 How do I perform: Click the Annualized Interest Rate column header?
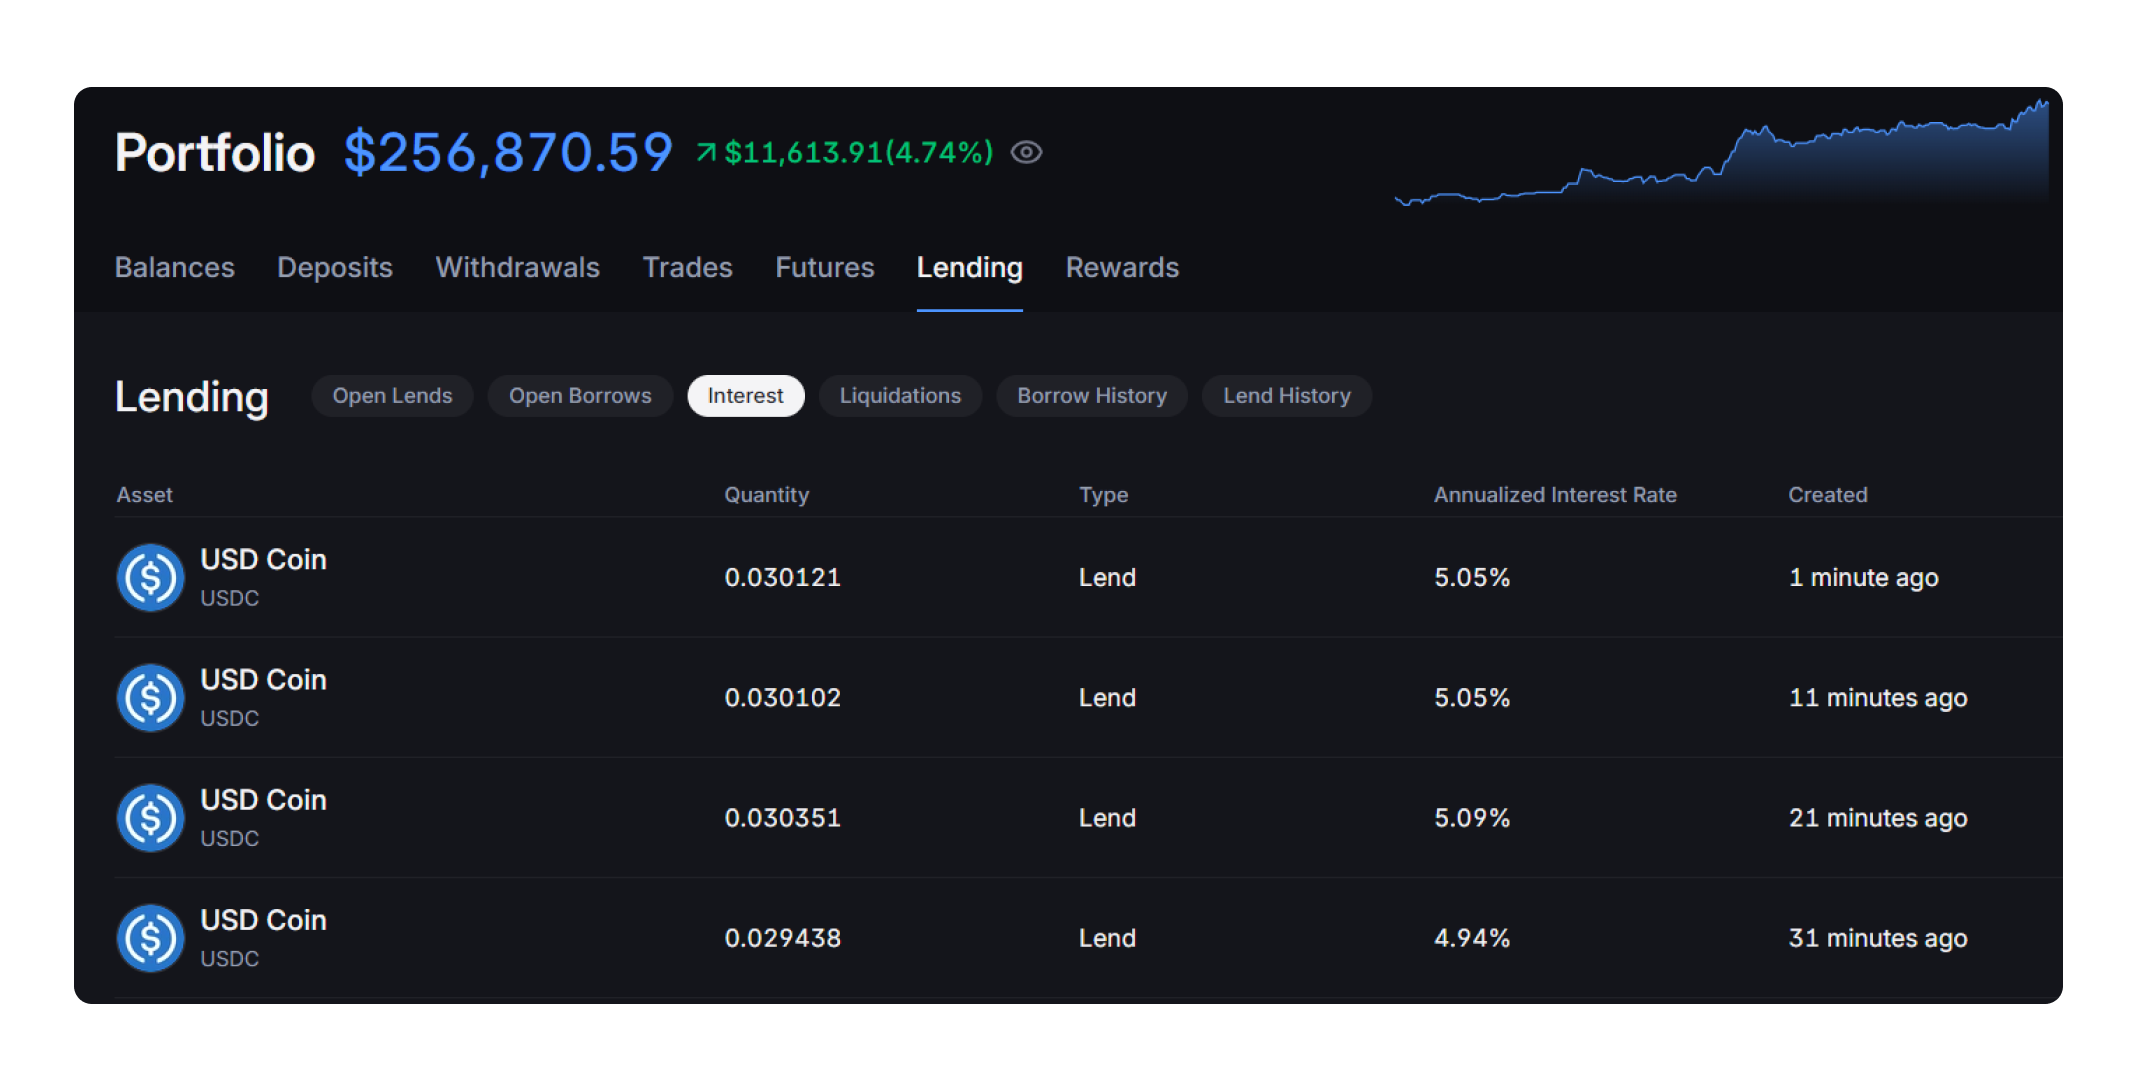[x=1554, y=495]
